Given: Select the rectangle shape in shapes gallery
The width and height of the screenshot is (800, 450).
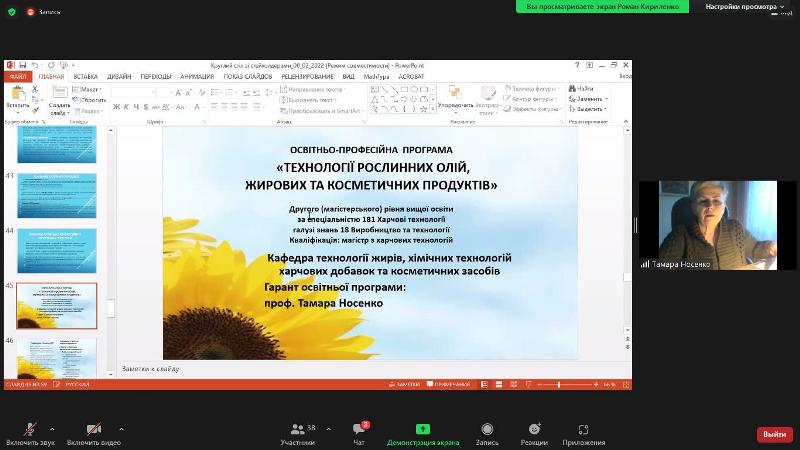Looking at the screenshot, I should [x=404, y=89].
